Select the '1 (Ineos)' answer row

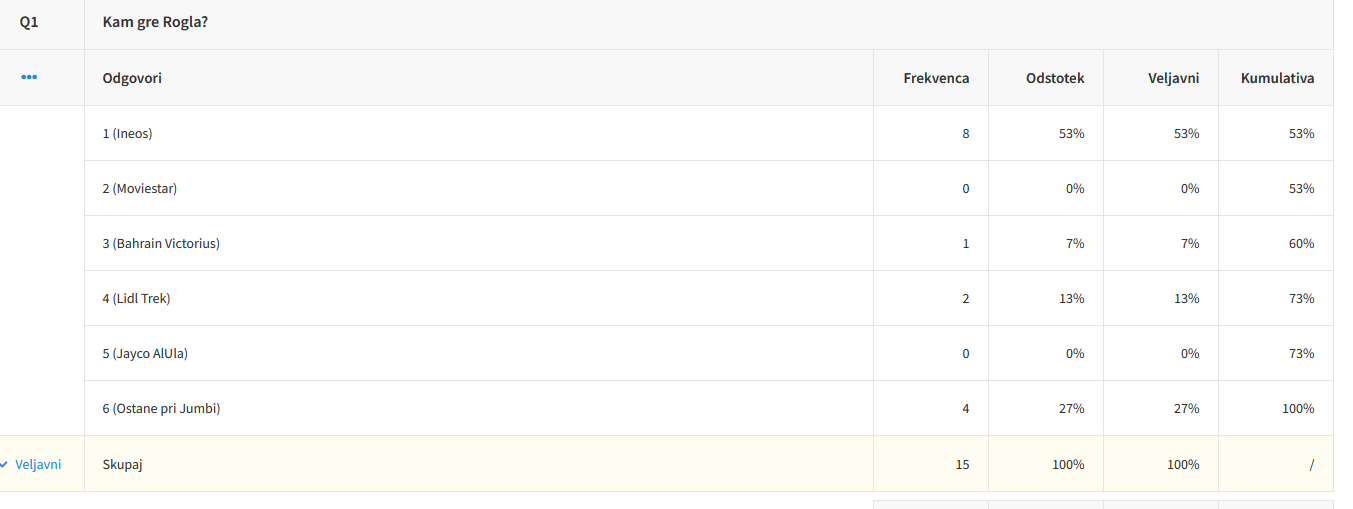127,133
